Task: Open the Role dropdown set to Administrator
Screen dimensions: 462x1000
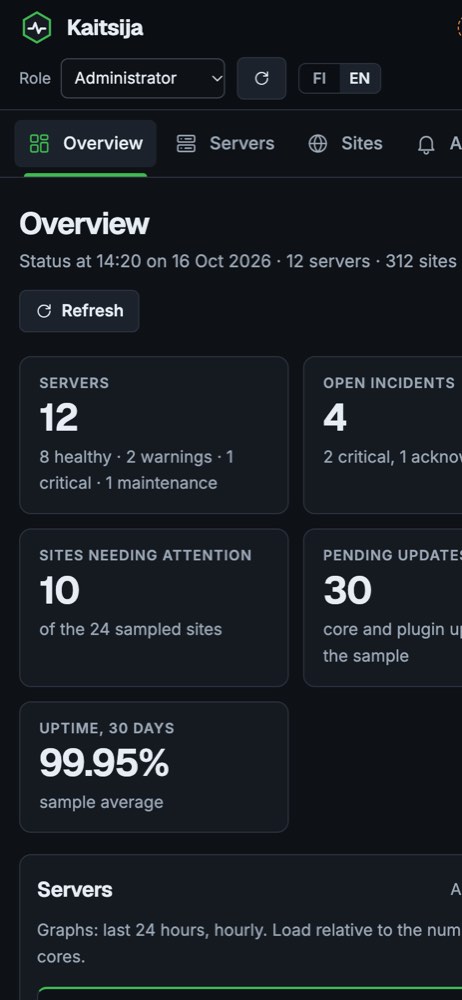Action: coord(143,78)
